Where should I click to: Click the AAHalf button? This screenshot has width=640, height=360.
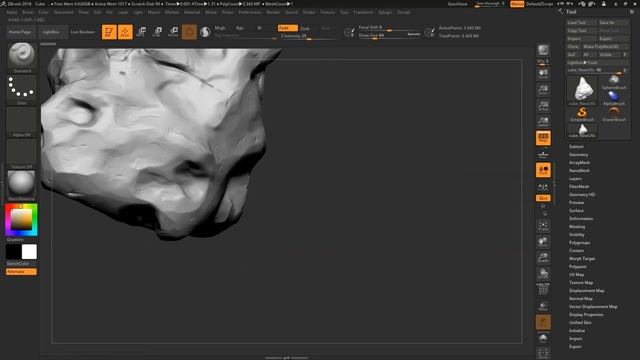(543, 122)
